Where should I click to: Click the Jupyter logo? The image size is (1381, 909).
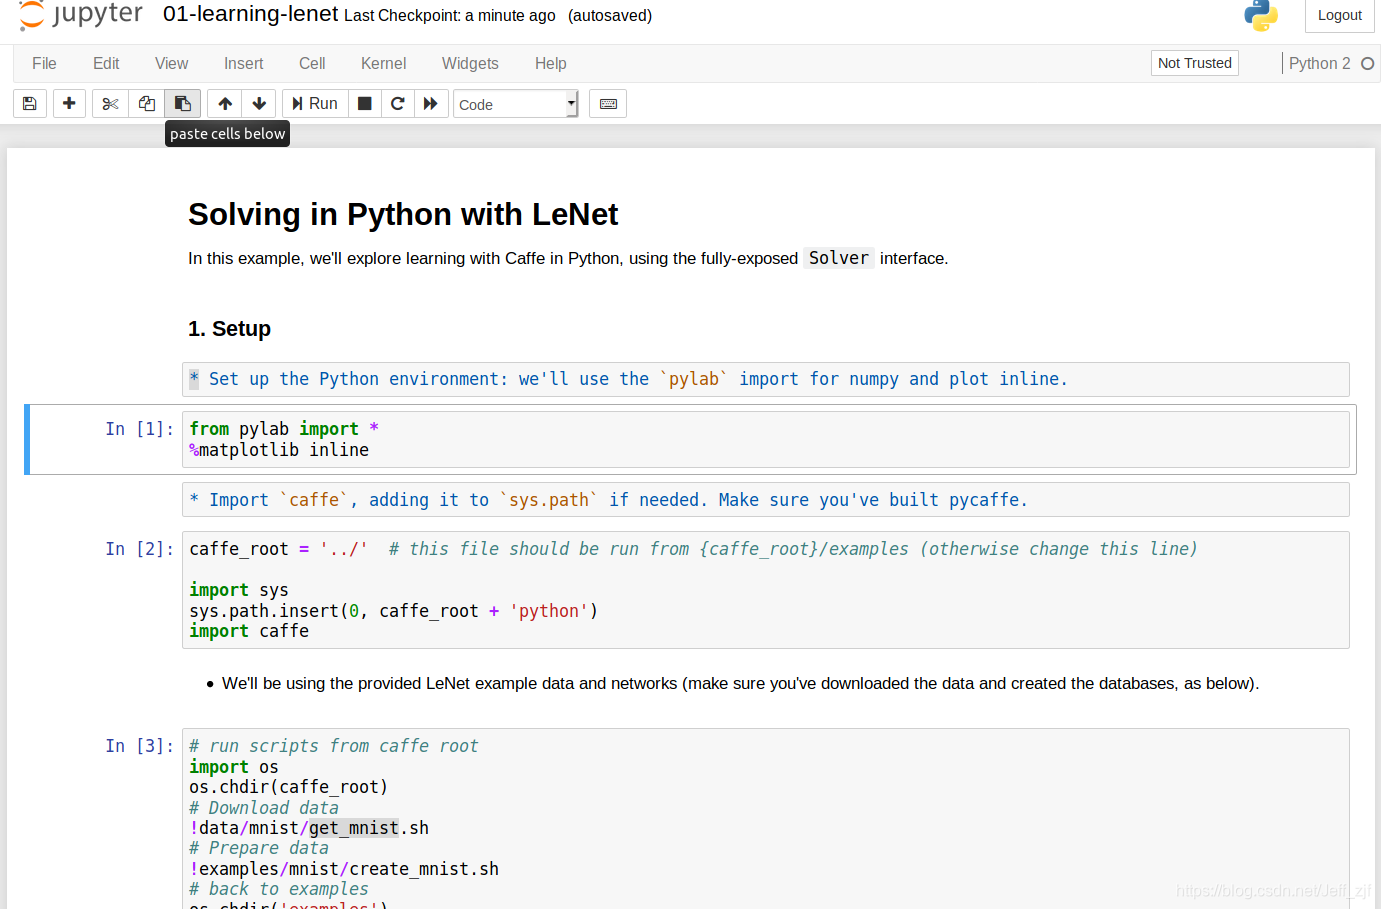(80, 14)
